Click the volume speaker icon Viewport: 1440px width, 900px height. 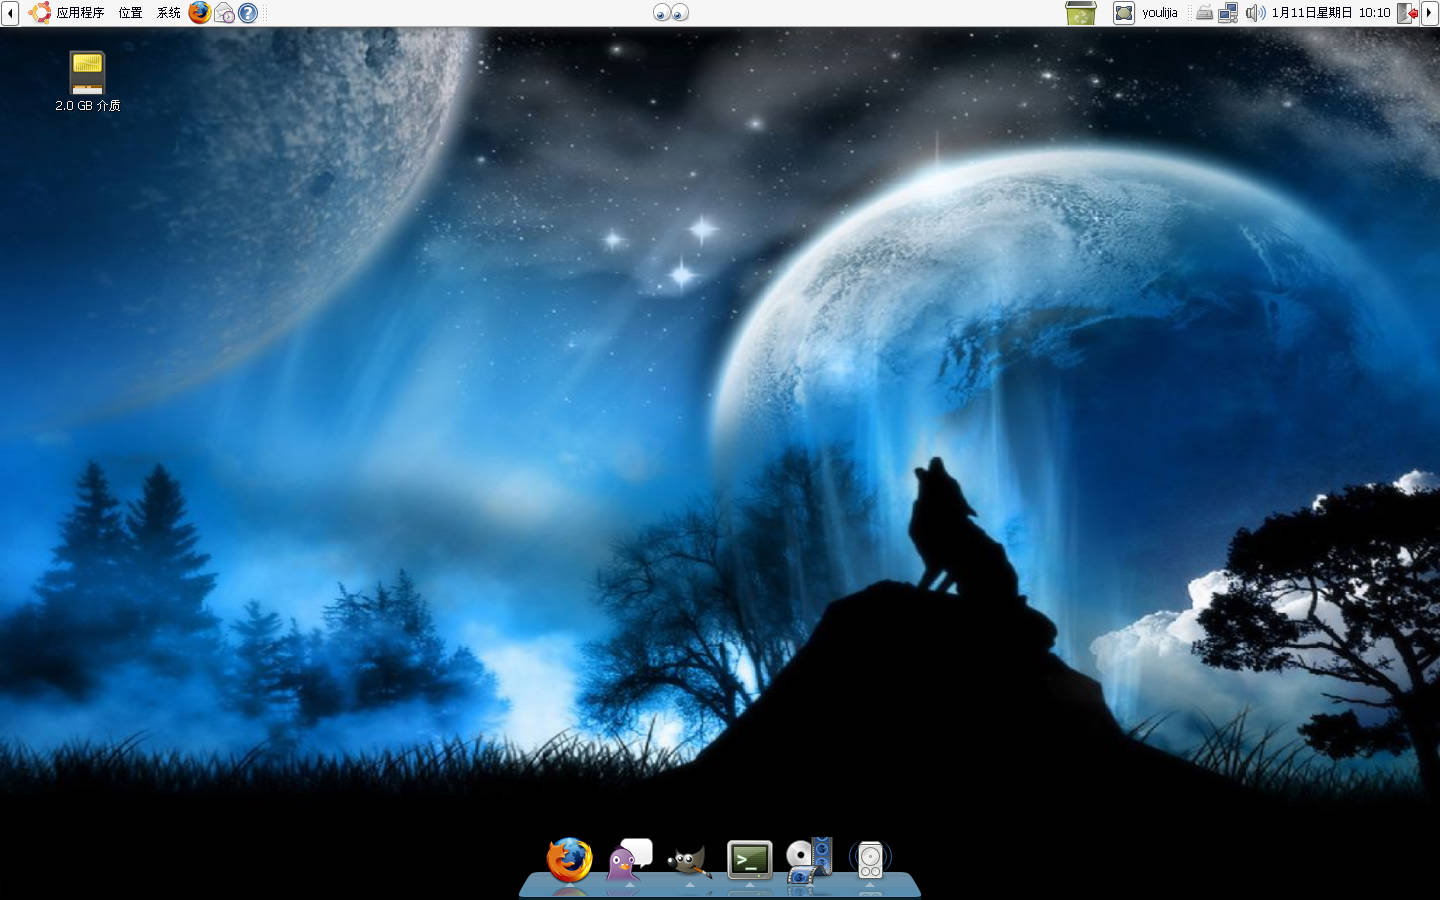point(1255,13)
